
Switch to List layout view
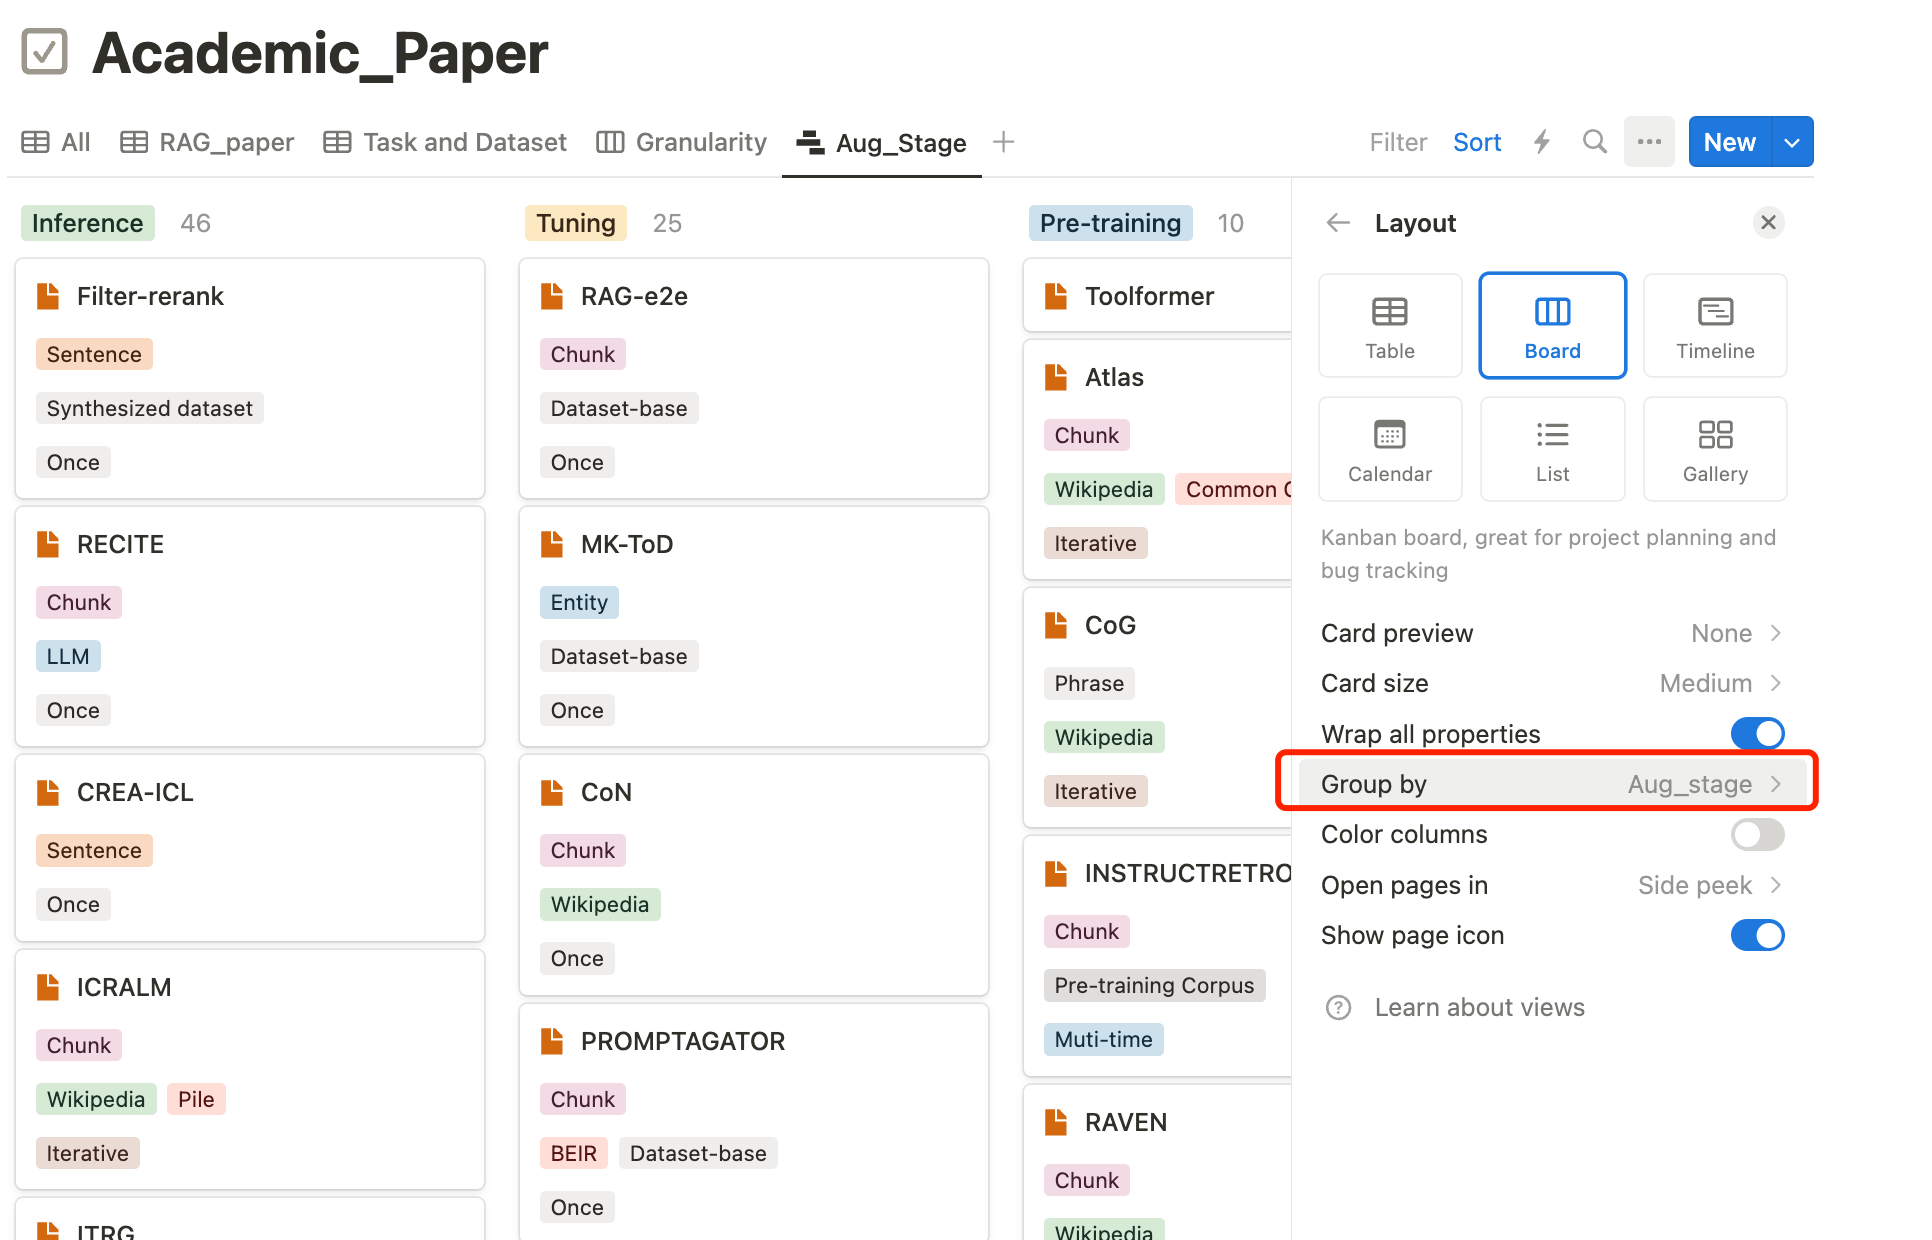[1552, 449]
